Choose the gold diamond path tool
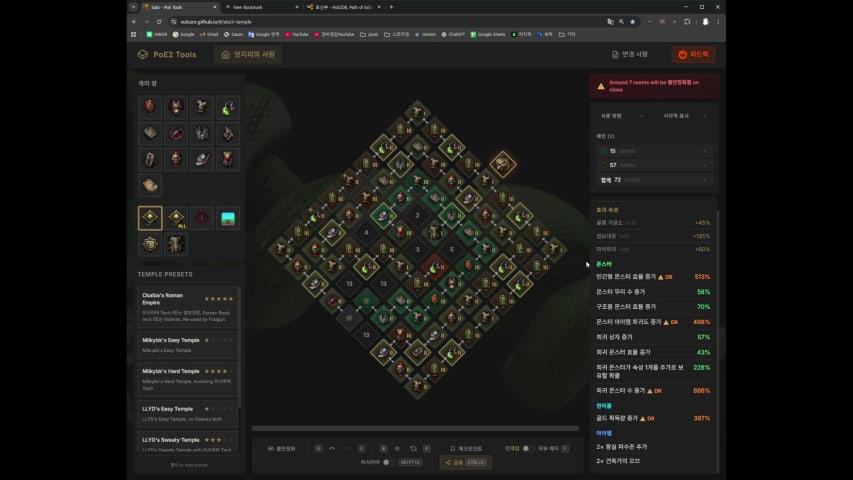The width and height of the screenshot is (853, 480). tap(150, 218)
